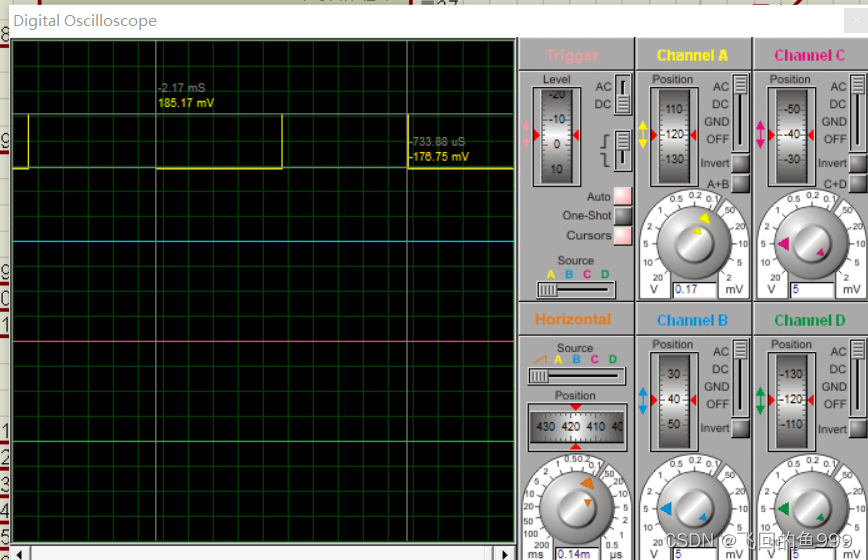Toggle the C+D sum button

[x=857, y=184]
